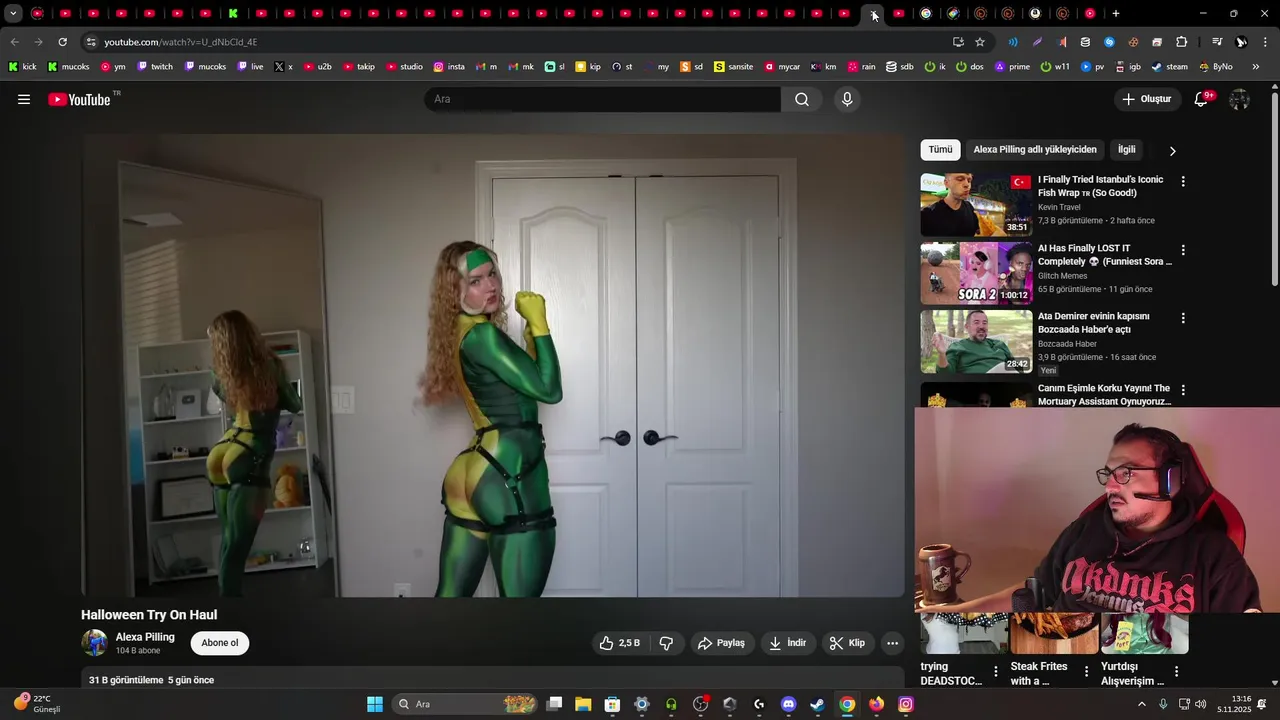
Task: Open the kick bookmark
Action: pos(22,67)
